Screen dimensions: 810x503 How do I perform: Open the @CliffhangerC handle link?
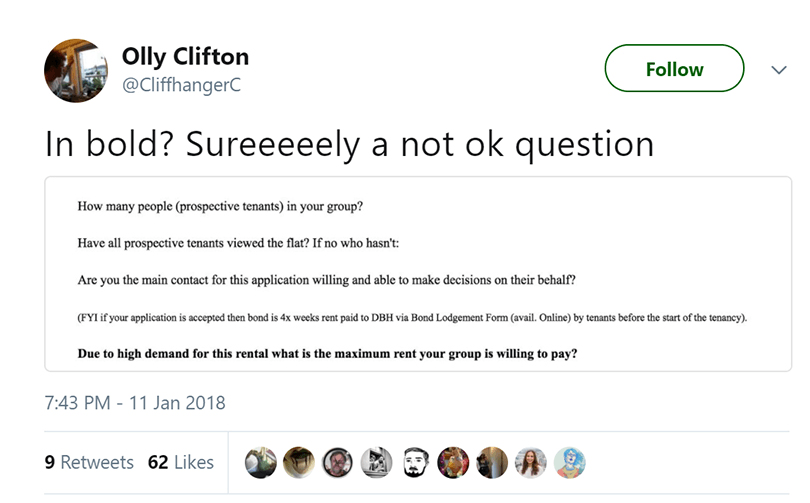point(181,86)
